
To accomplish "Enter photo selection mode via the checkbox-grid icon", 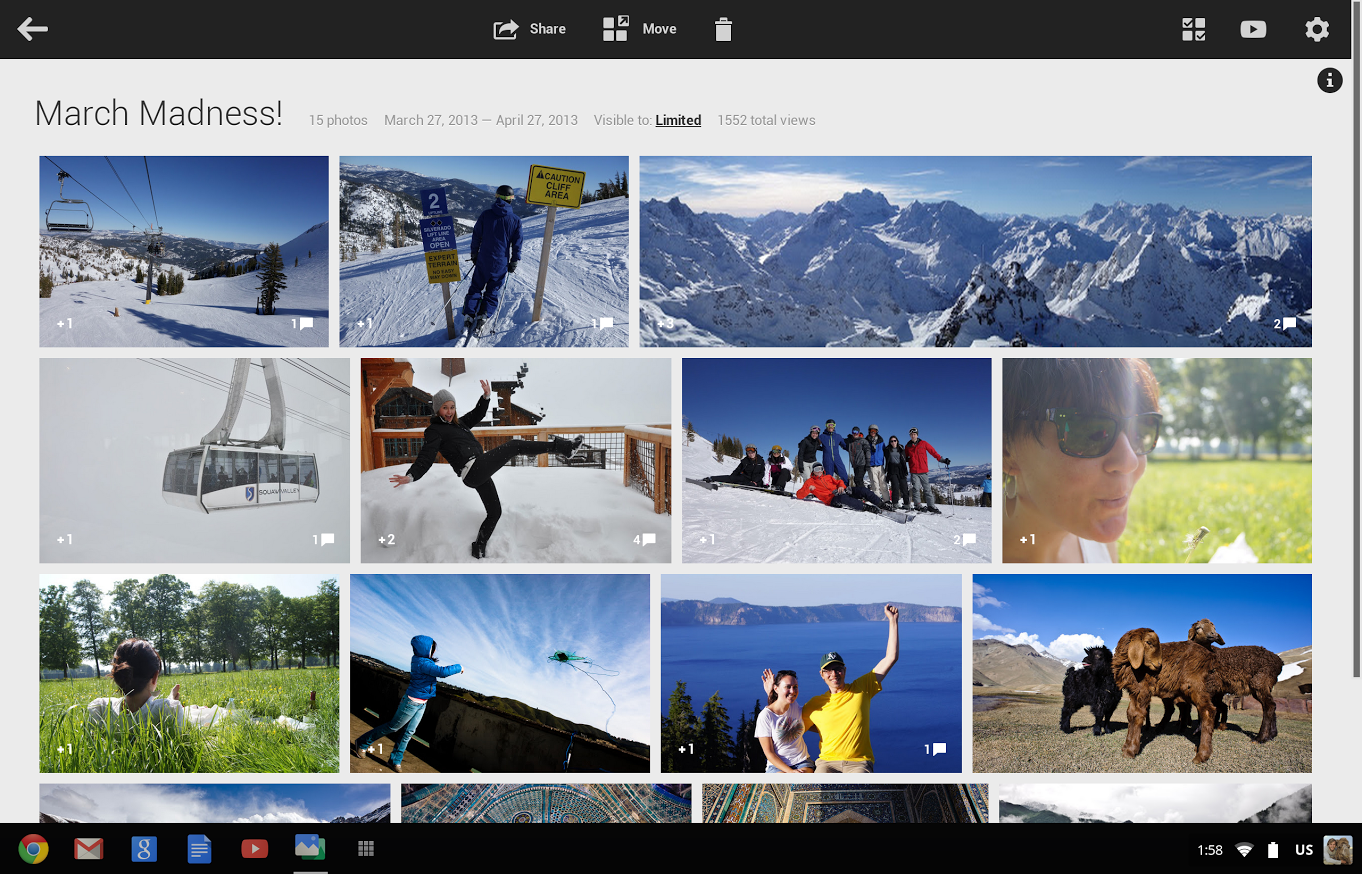I will tap(1193, 28).
